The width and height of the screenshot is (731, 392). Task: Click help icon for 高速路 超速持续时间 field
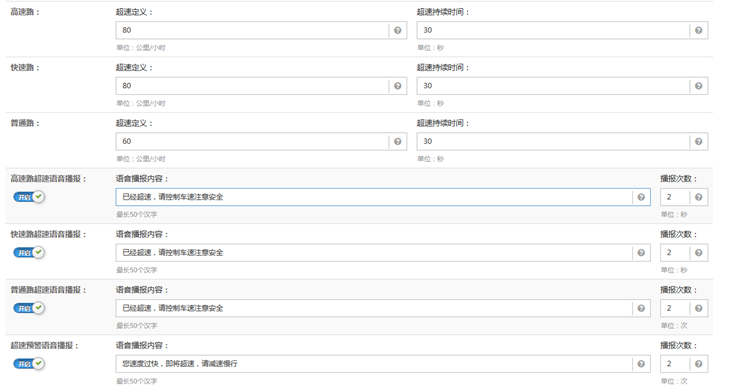pyautogui.click(x=698, y=30)
